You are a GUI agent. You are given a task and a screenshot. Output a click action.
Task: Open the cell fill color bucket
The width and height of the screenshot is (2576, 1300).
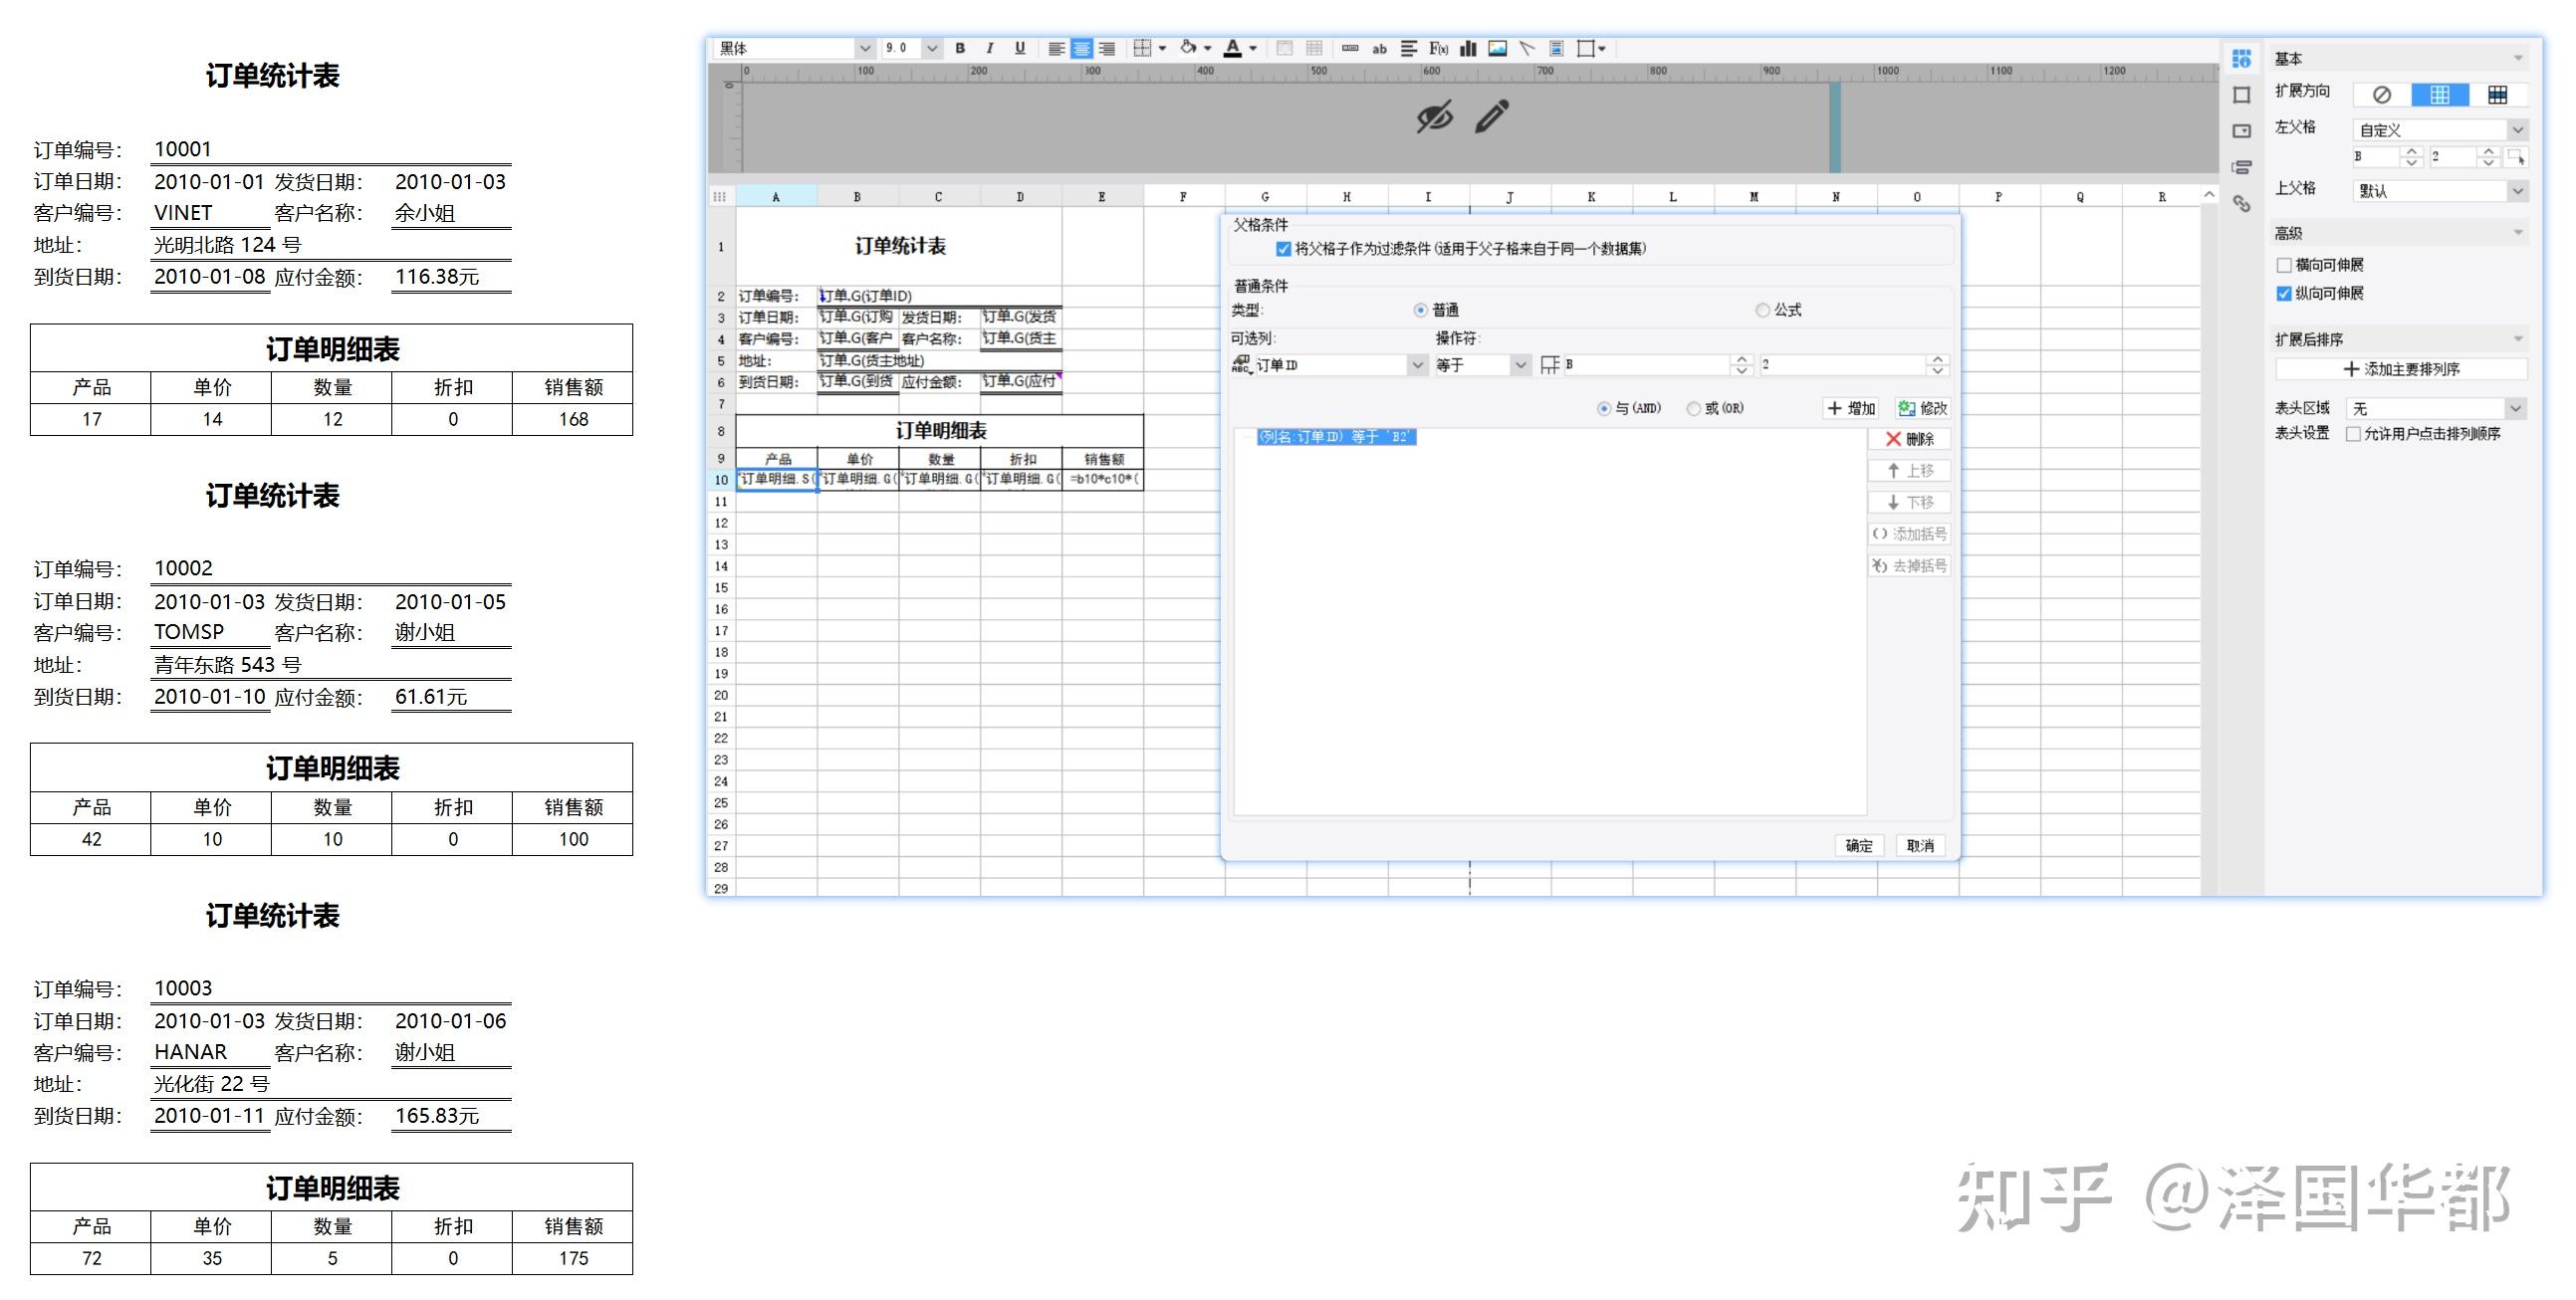coord(1188,48)
